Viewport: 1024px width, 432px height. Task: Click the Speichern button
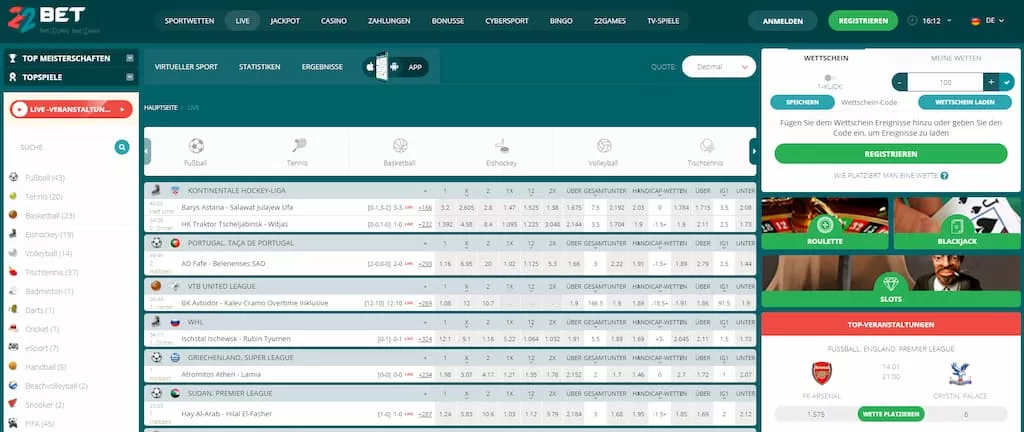(x=803, y=102)
